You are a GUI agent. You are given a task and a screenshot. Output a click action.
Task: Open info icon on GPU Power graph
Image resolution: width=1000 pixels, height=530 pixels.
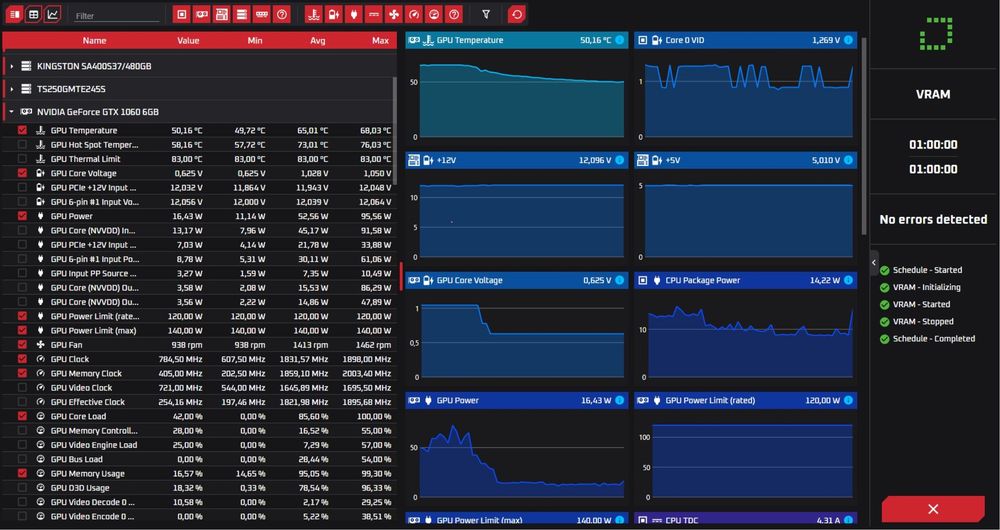(x=619, y=401)
